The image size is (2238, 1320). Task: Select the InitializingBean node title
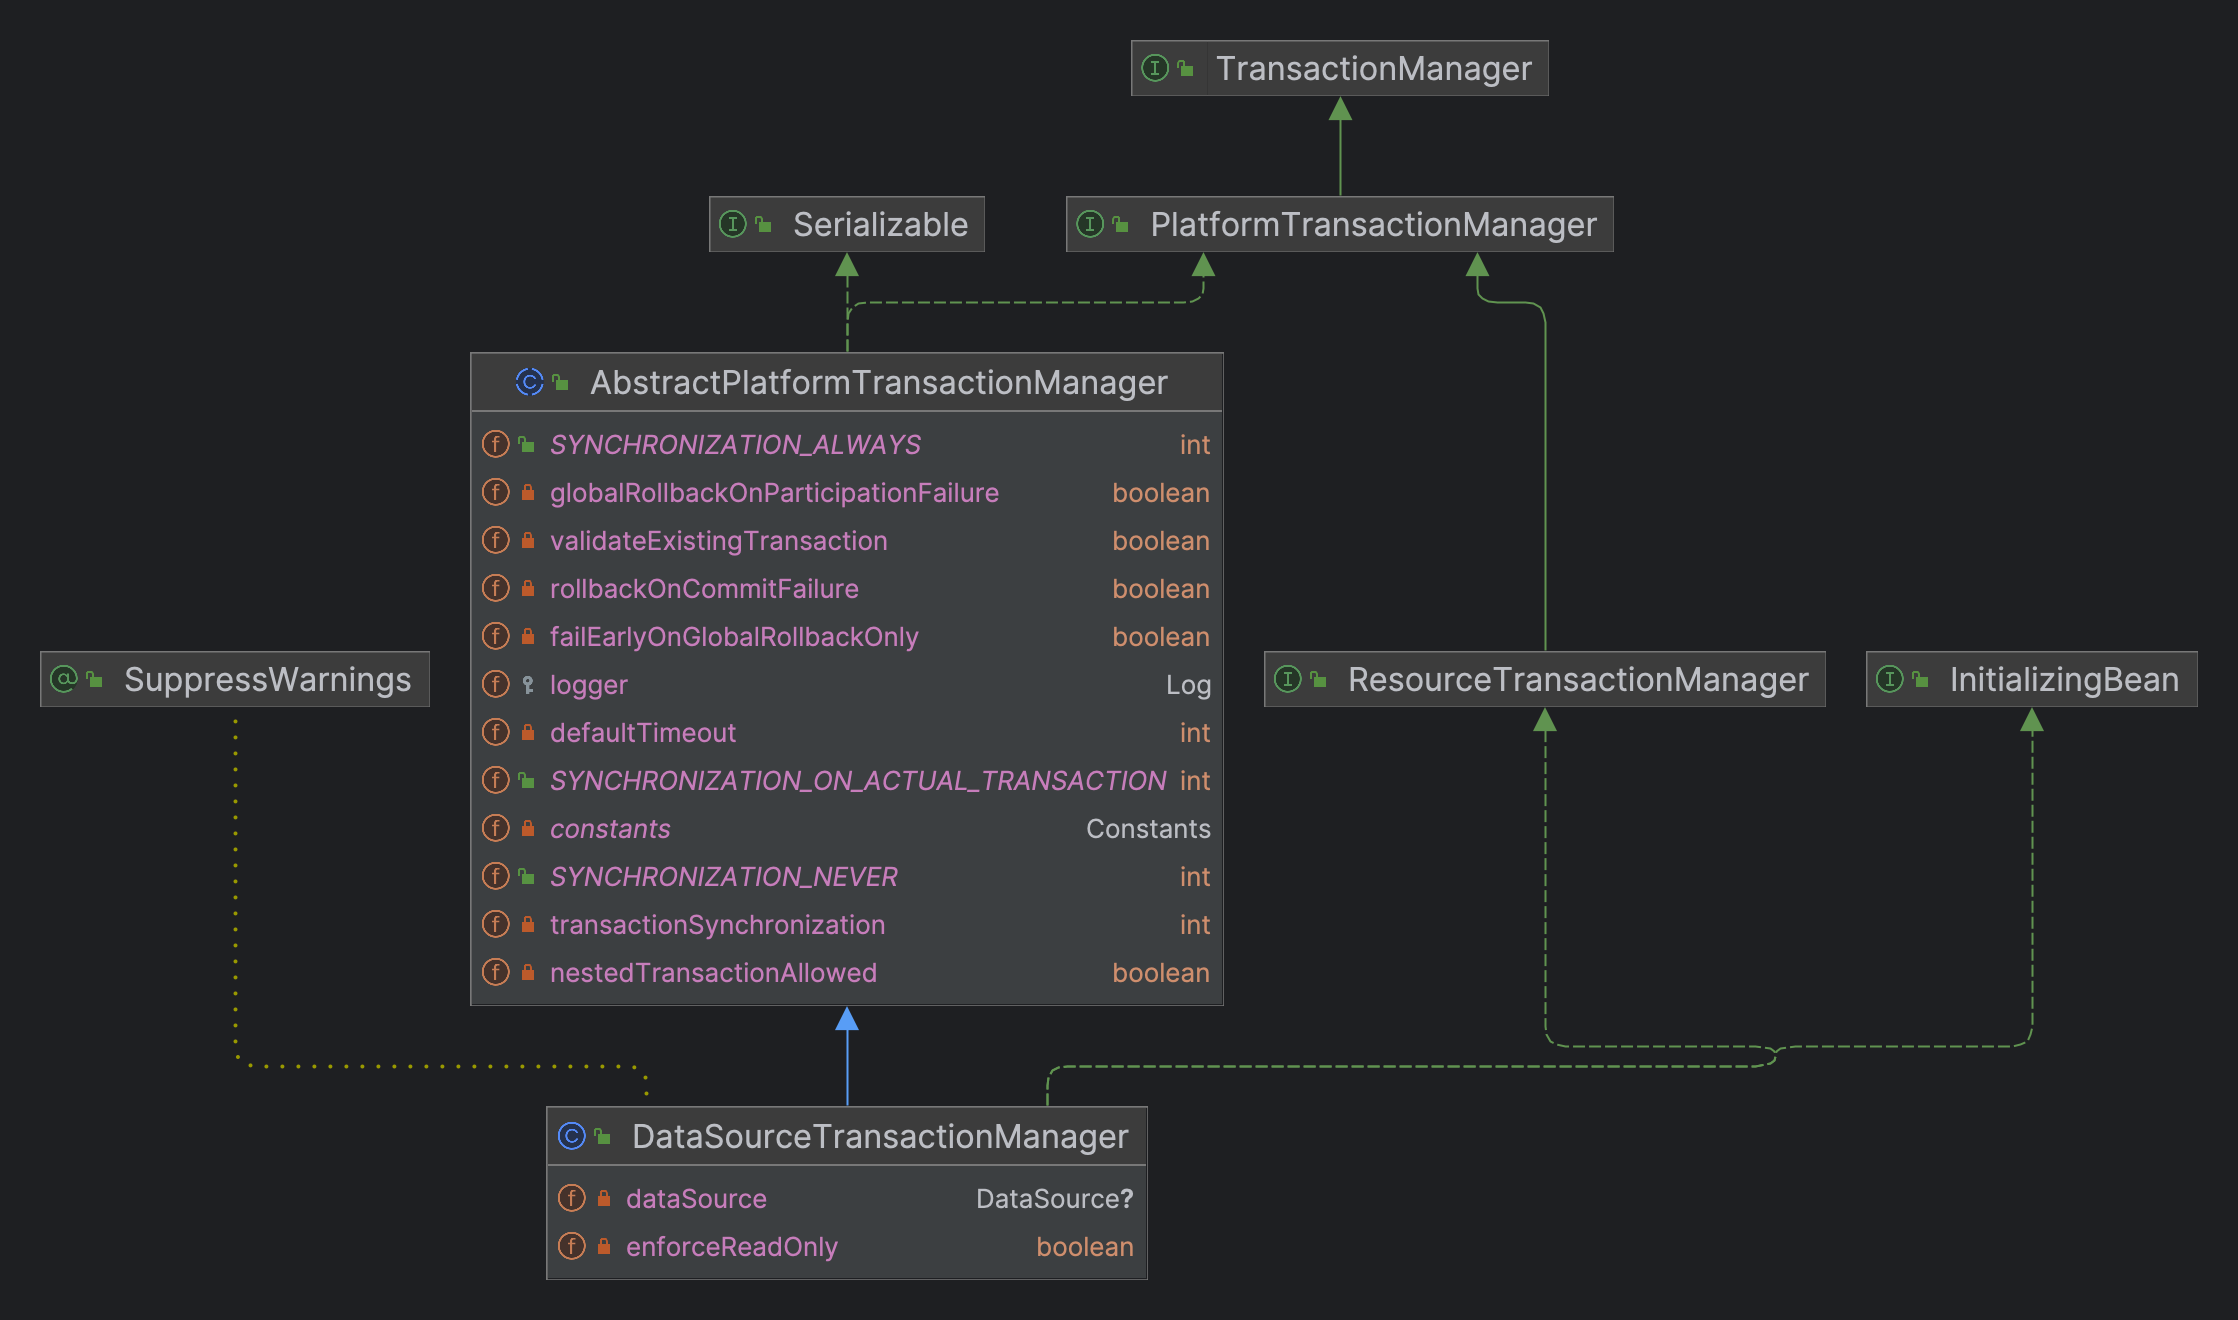pyautogui.click(x=2064, y=679)
